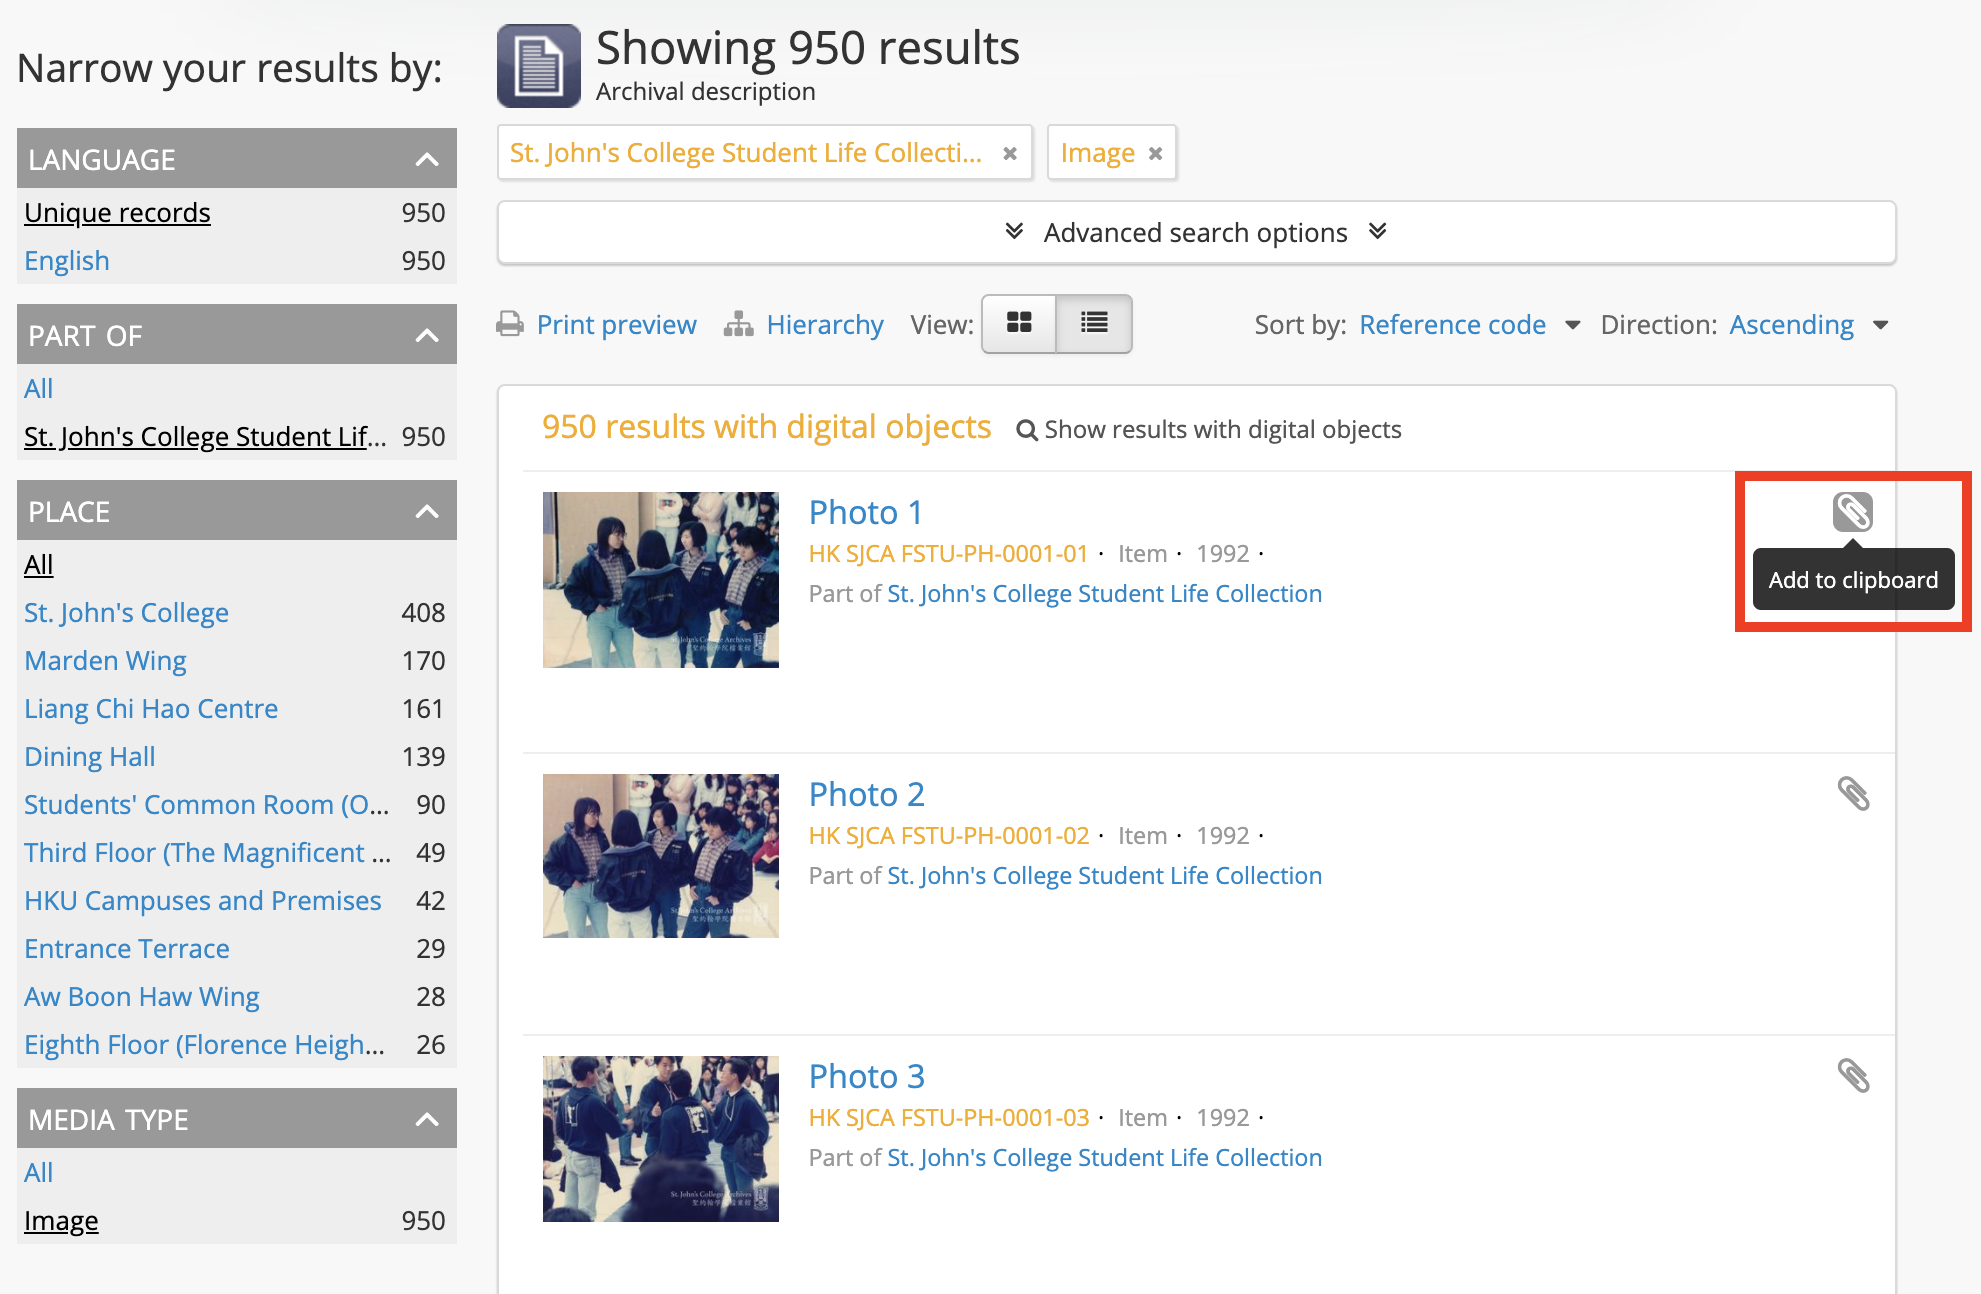
Task: Add Photo 3 to clipboard via paperclip
Action: coord(1855,1076)
